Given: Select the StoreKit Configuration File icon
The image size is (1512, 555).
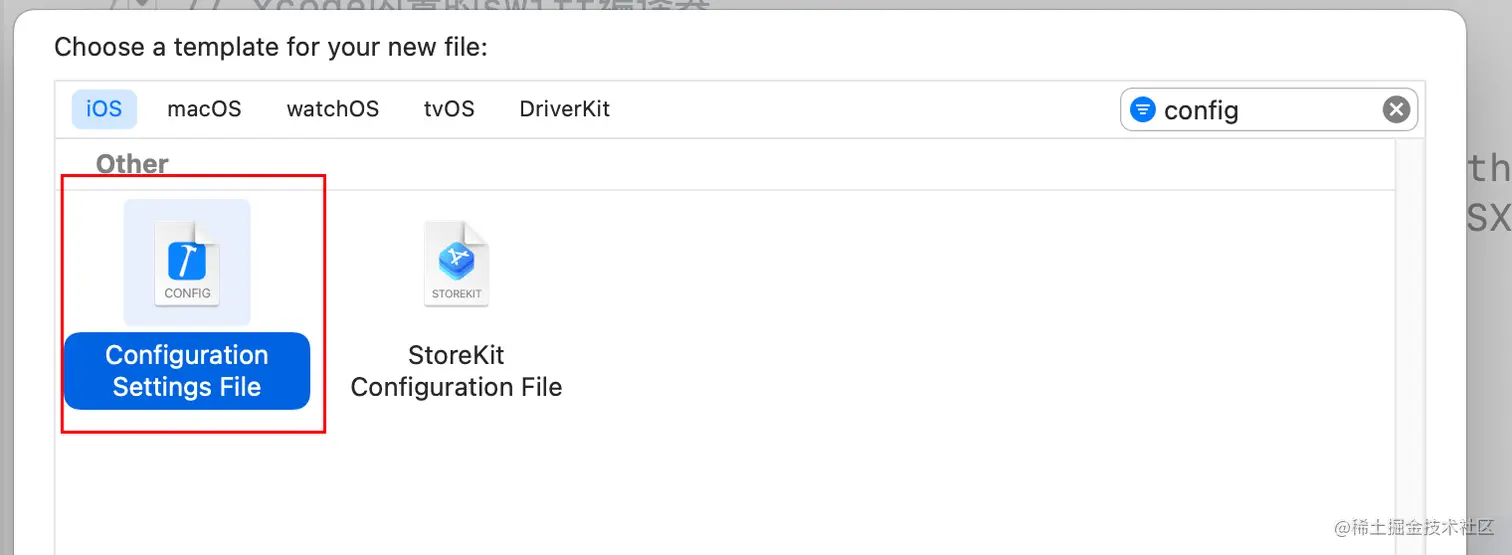Looking at the screenshot, I should (456, 263).
